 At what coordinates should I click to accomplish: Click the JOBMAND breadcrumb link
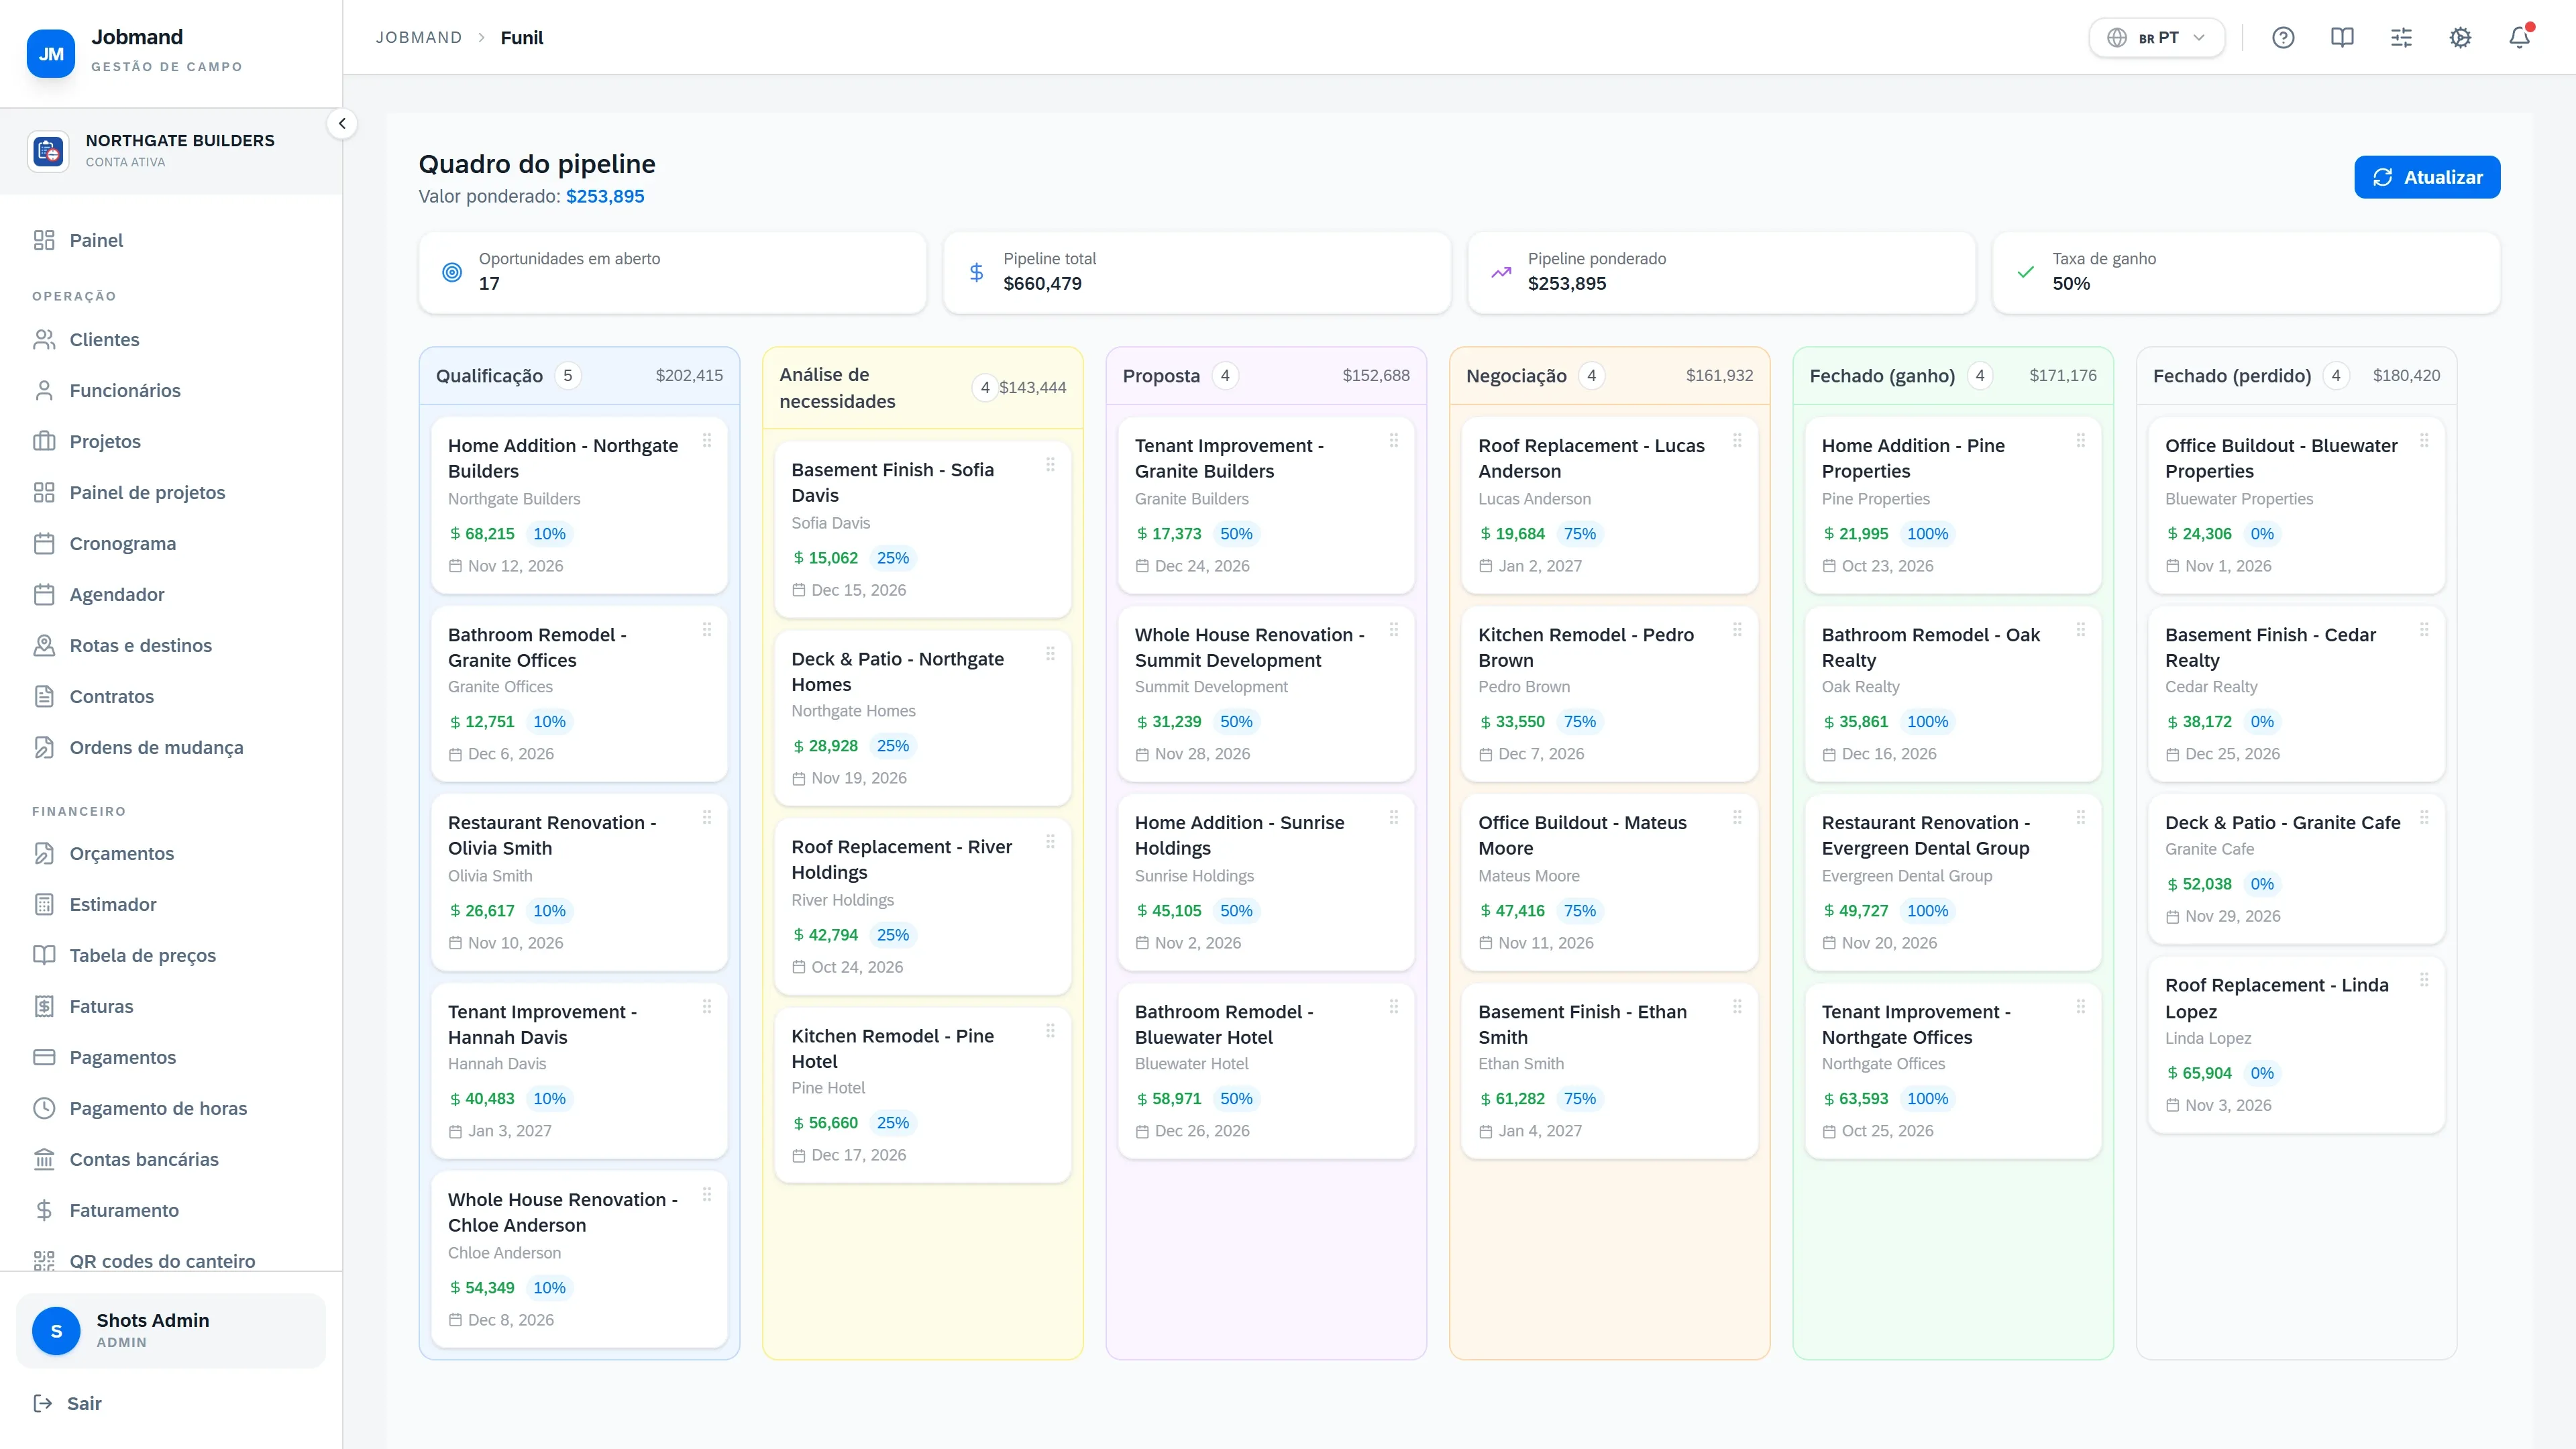(x=419, y=38)
